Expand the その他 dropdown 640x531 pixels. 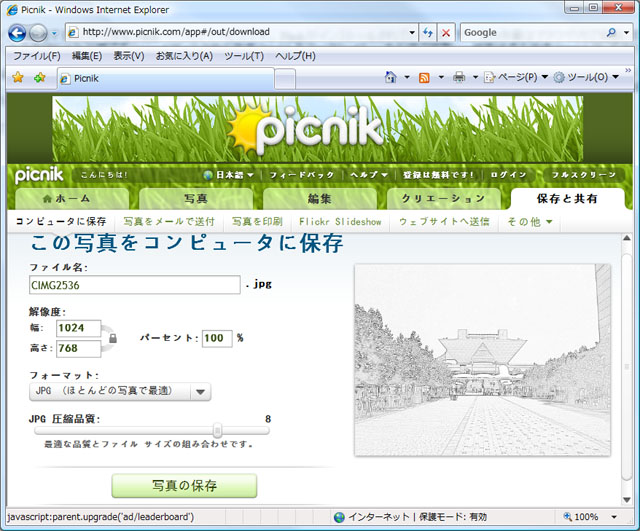click(530, 222)
